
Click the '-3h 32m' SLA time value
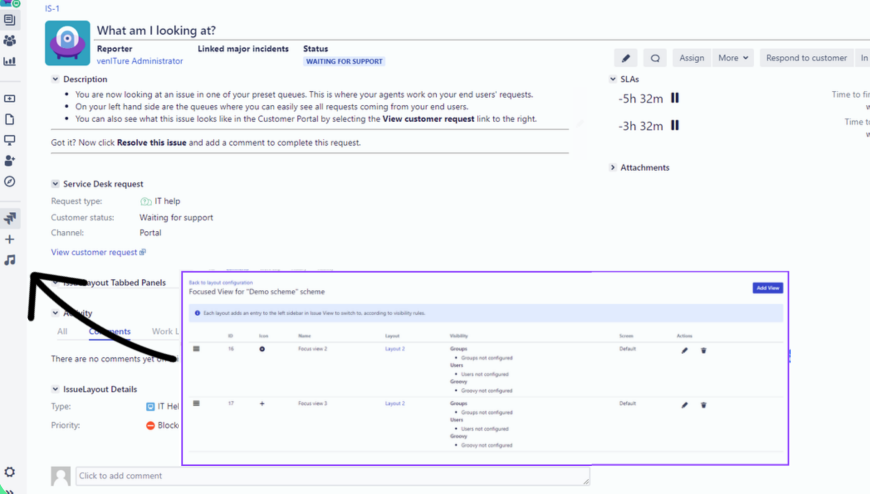pos(641,126)
